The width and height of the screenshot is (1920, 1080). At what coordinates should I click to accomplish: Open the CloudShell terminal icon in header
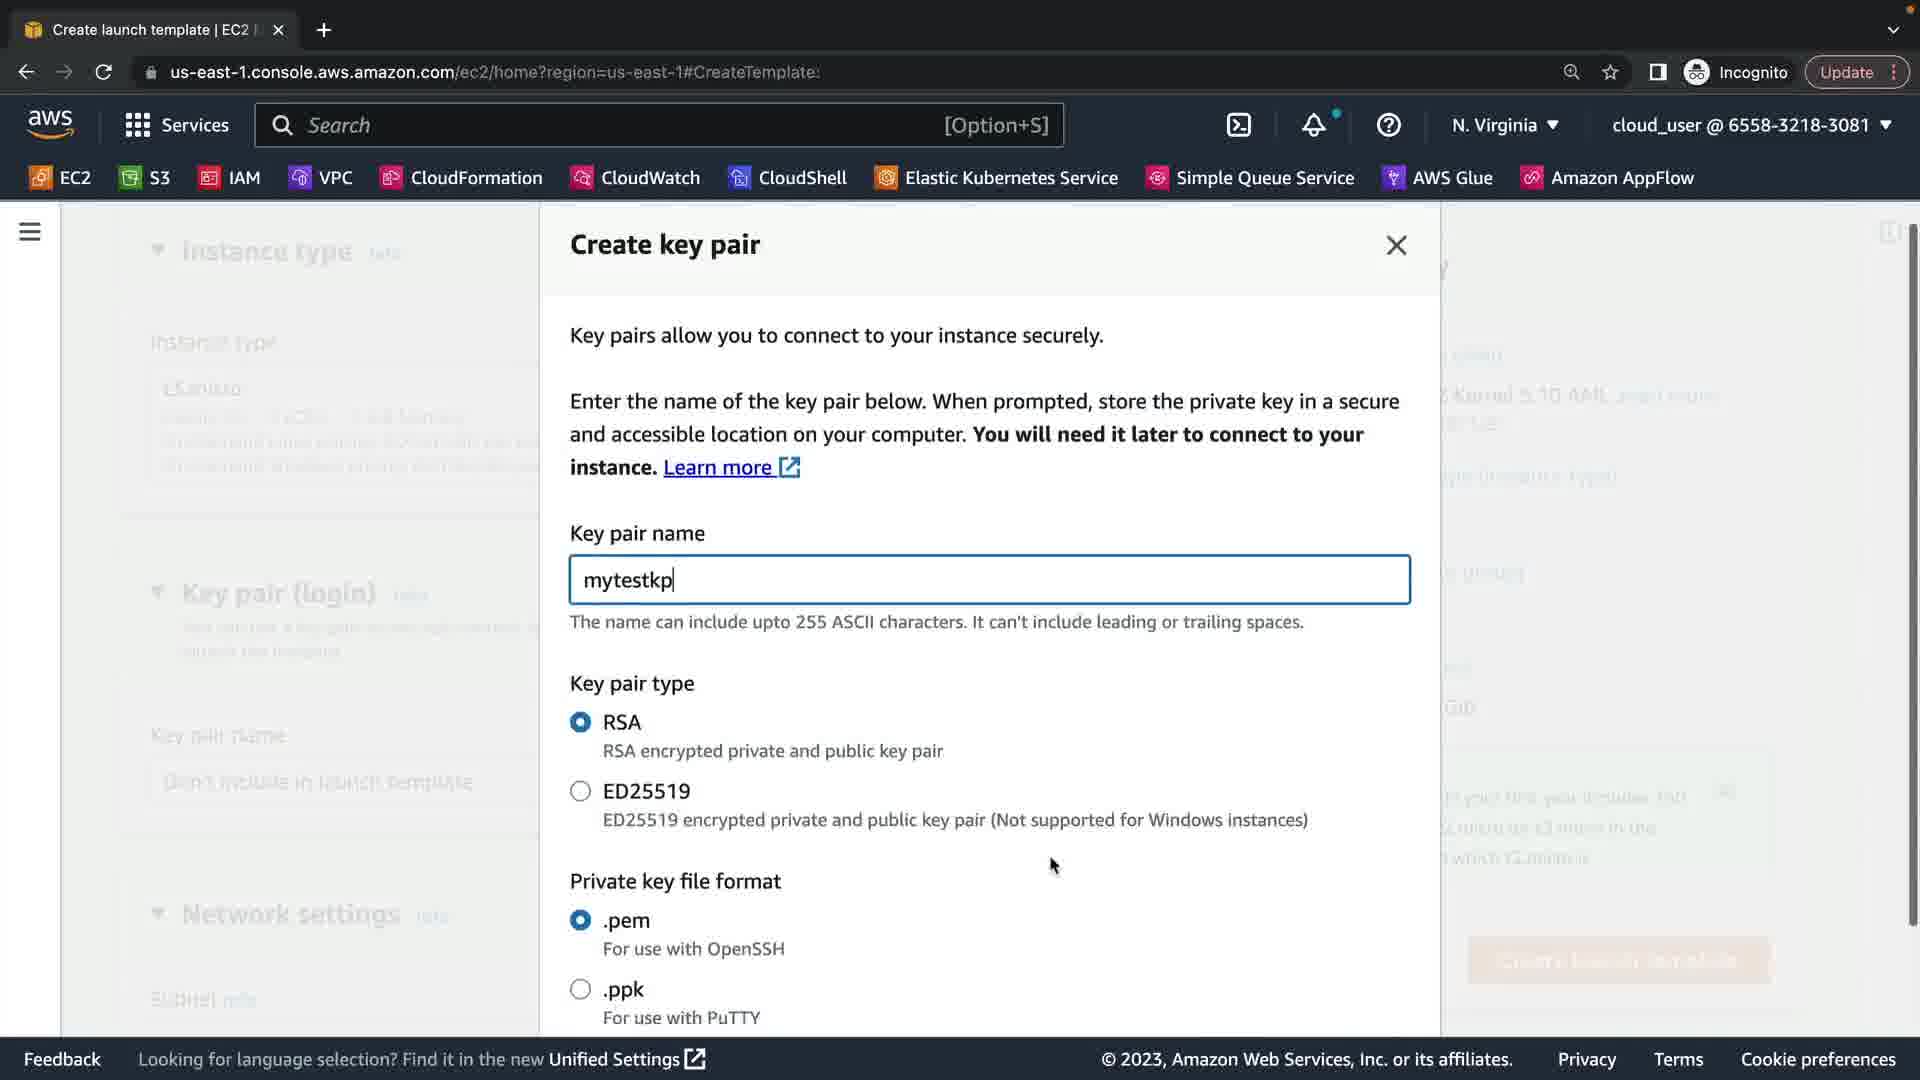pos(1238,125)
